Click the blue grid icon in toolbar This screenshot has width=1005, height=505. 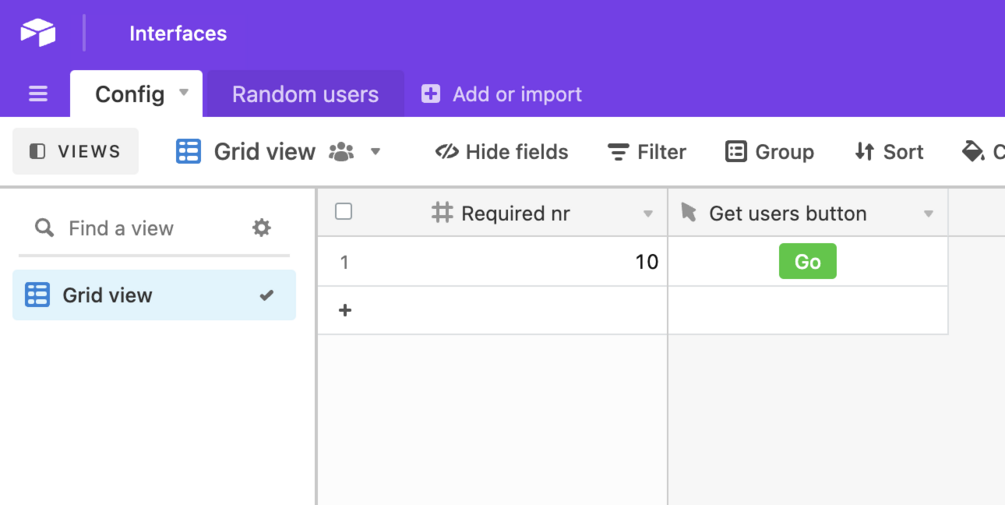[188, 152]
